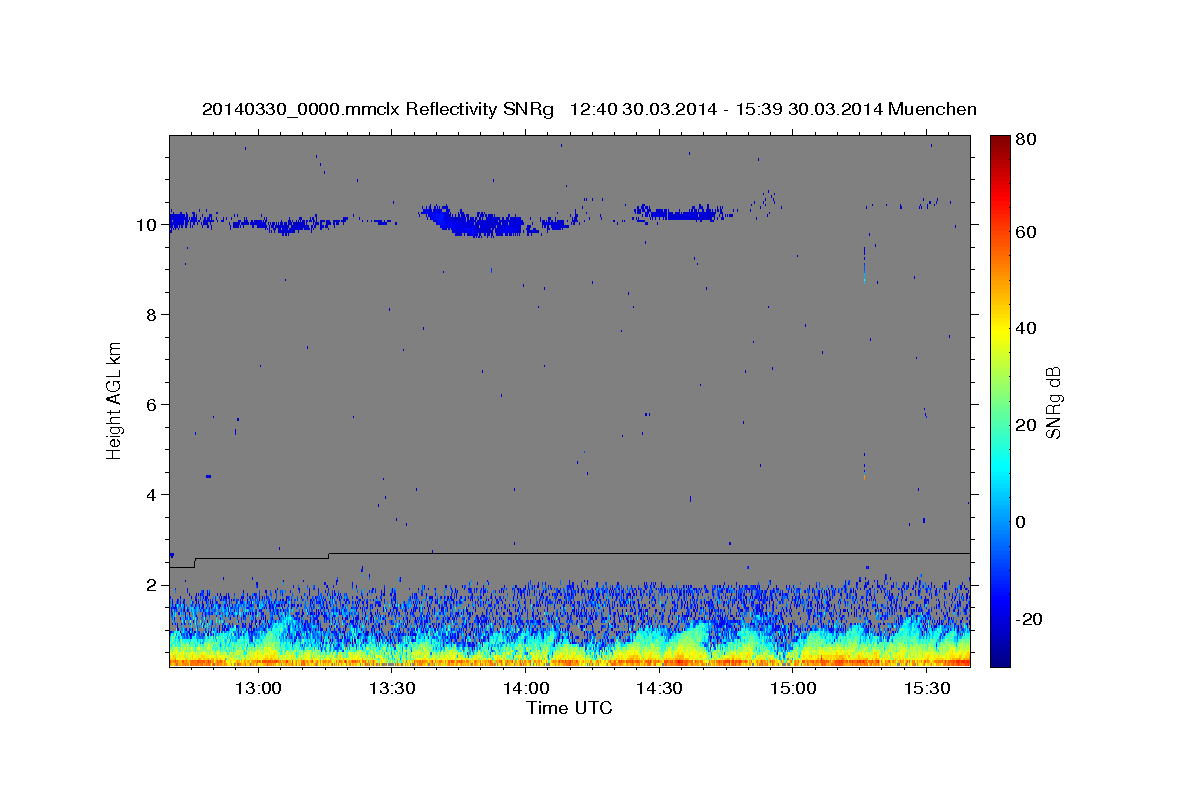Viewport: 1200px width, 800px height.
Task: Click the height tick label 2
Action: 151,585
